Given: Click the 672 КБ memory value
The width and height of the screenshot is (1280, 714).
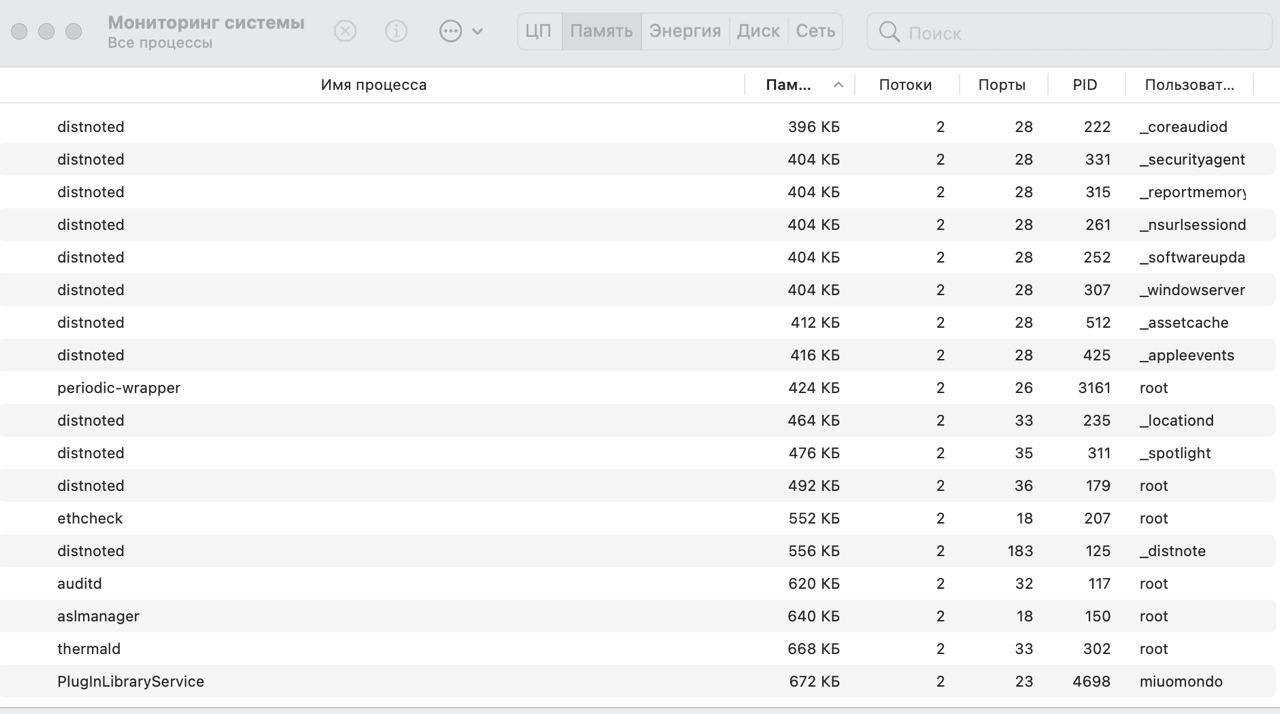Looking at the screenshot, I should (814, 681).
